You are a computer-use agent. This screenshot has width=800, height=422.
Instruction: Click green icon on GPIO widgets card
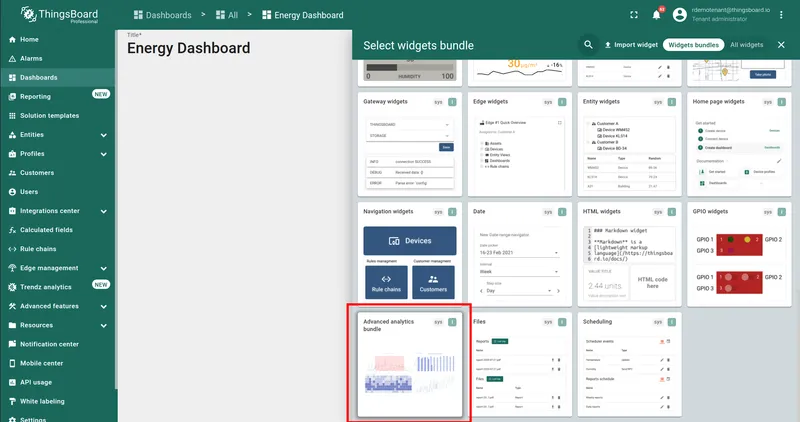coord(781,212)
